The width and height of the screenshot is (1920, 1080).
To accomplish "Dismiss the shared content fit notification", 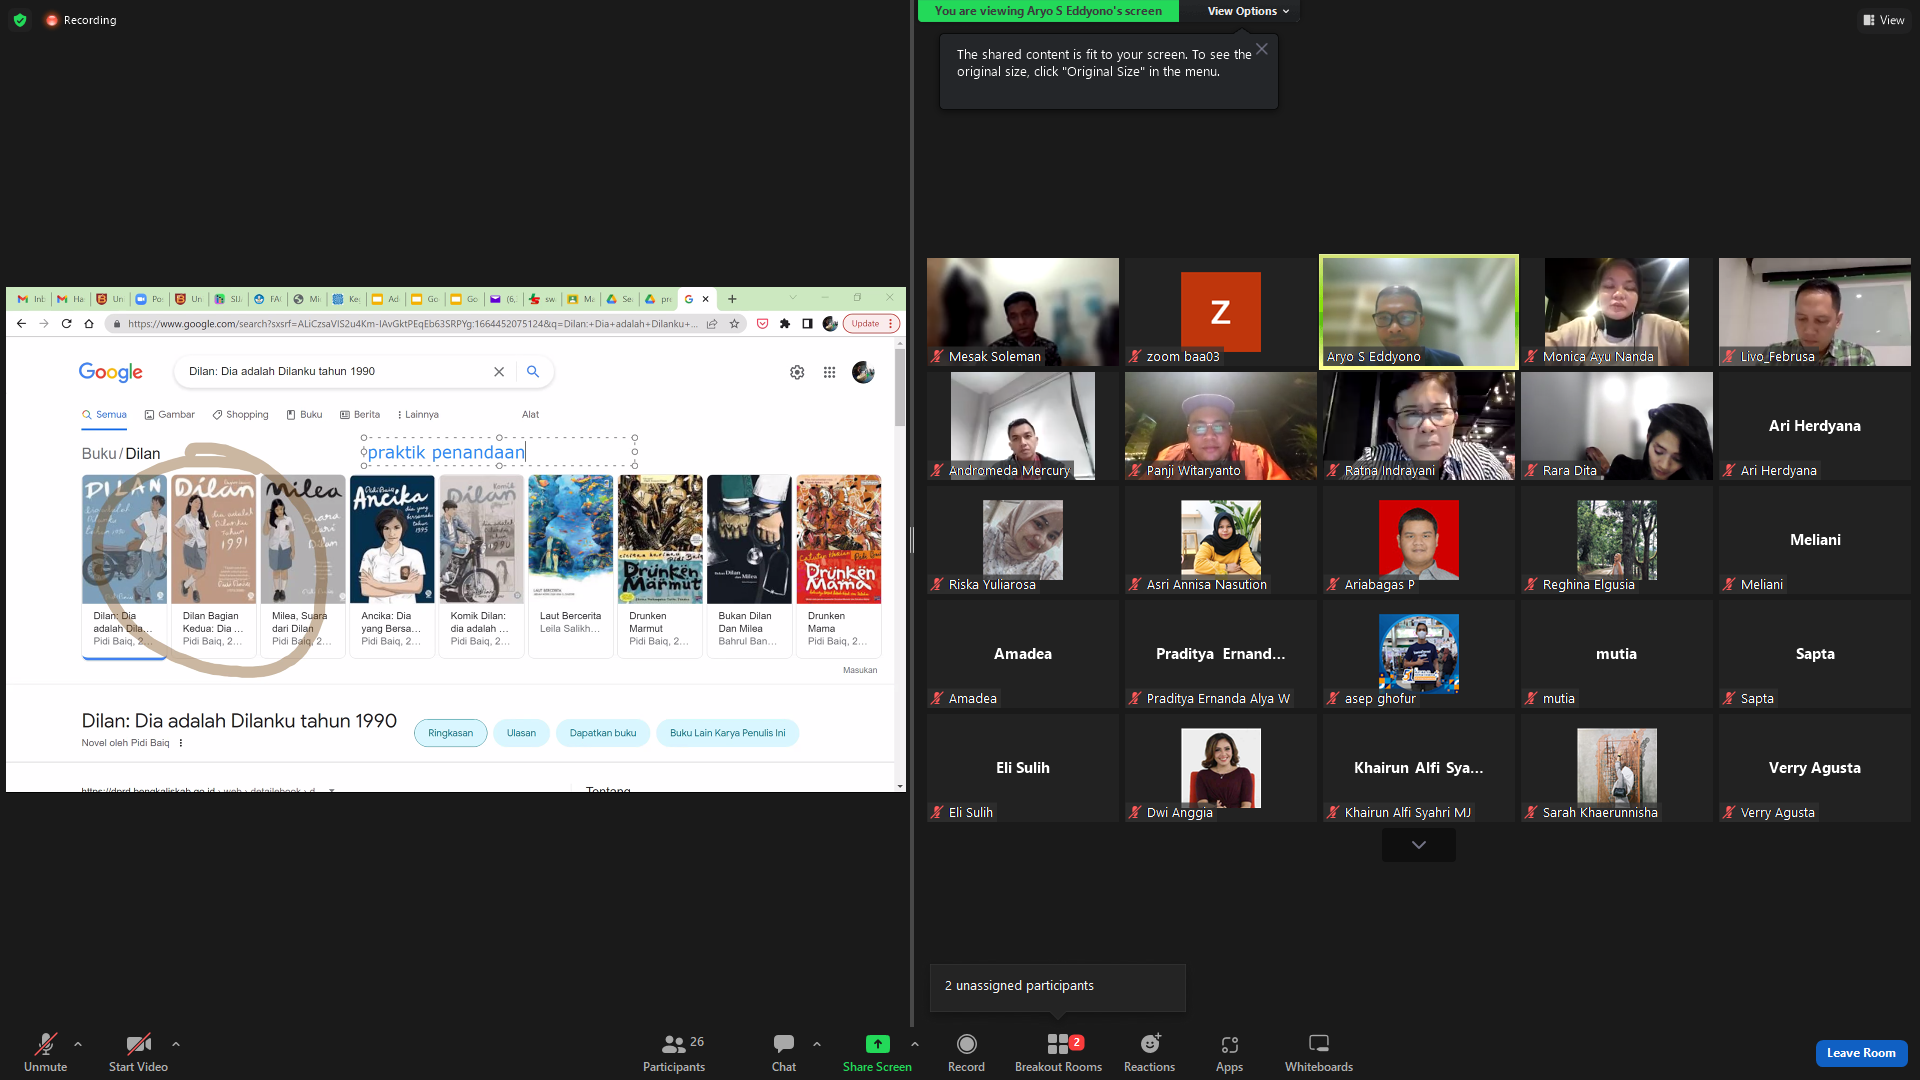I will point(1262,49).
